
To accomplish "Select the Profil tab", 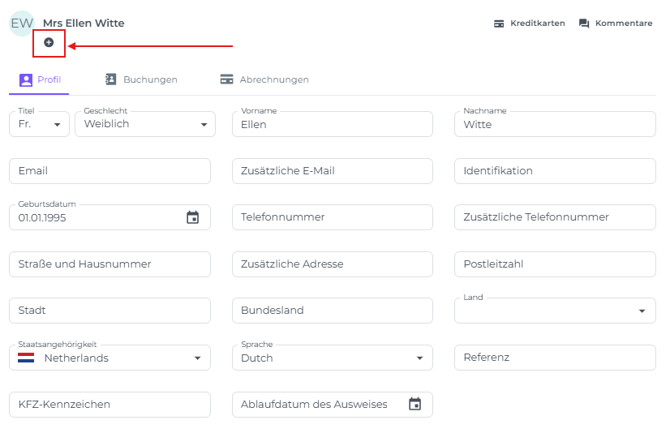I will 40,79.
